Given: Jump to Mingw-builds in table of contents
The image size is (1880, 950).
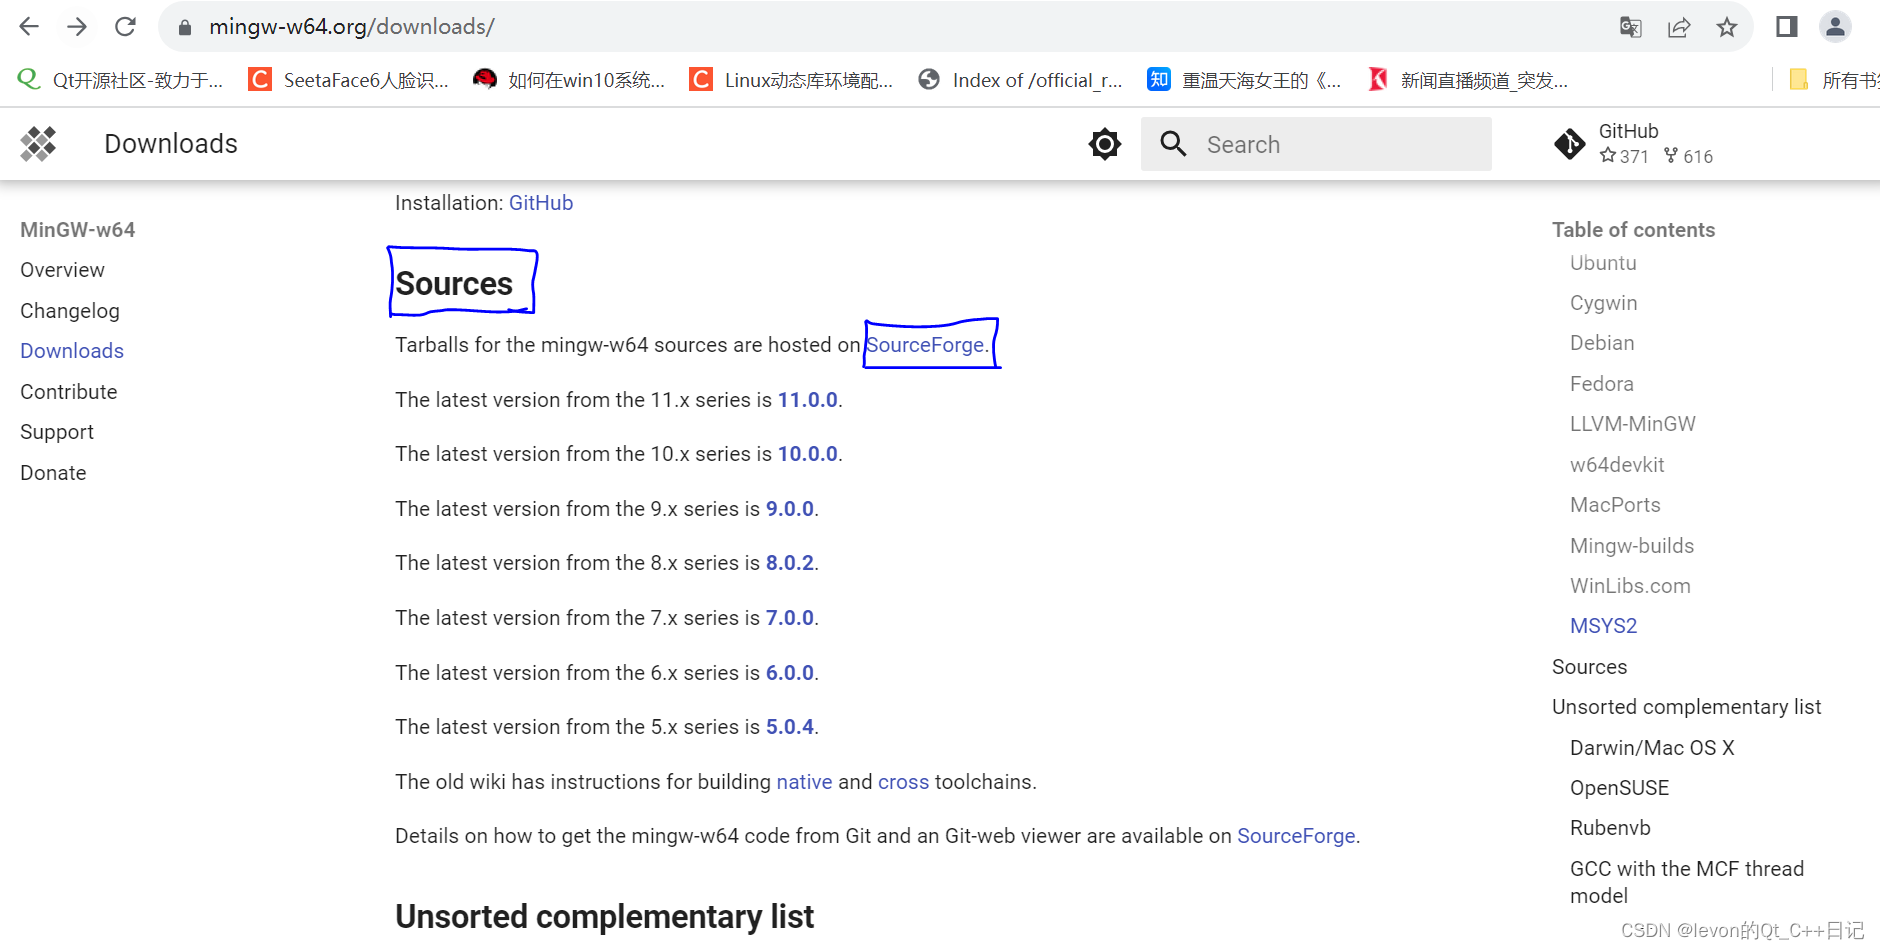Looking at the screenshot, I should click(x=1632, y=546).
